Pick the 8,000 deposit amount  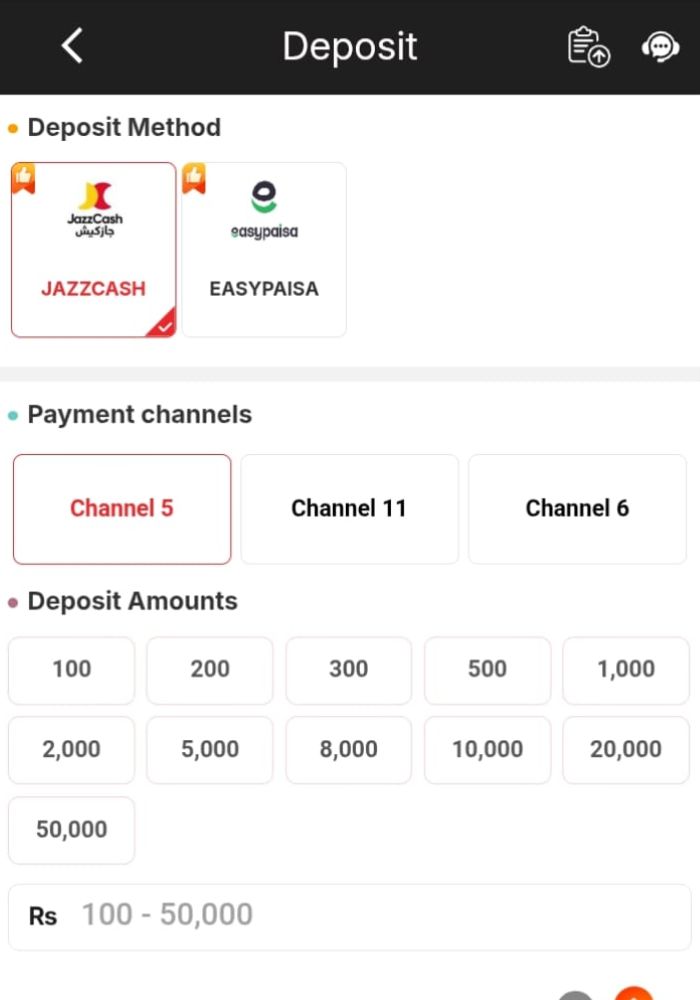click(349, 750)
